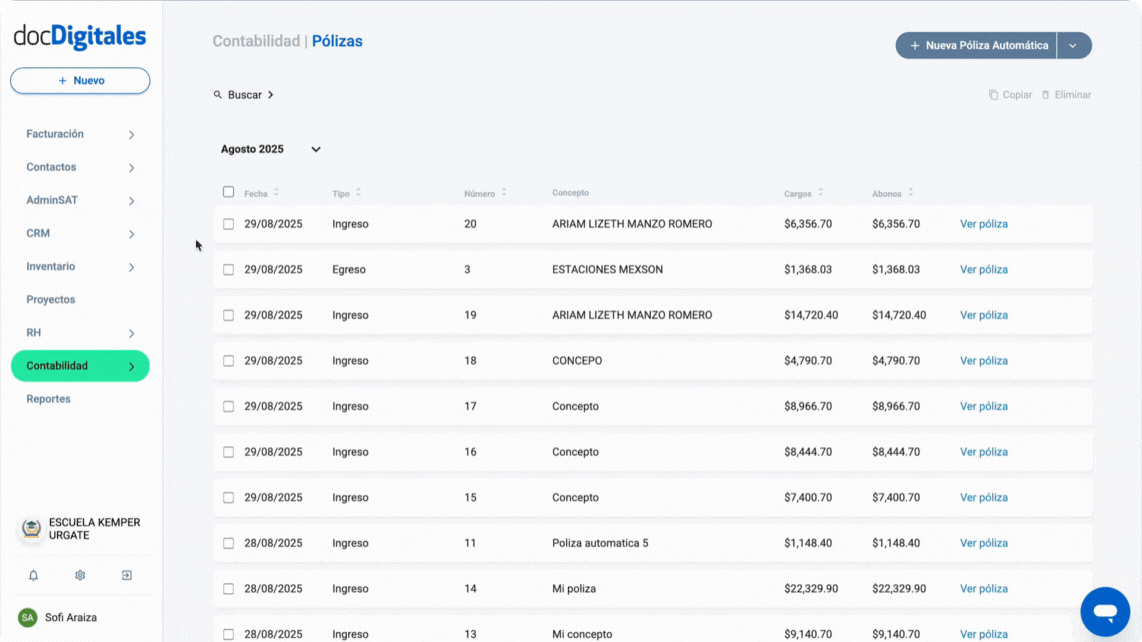Open settings using the gear icon

click(79, 575)
